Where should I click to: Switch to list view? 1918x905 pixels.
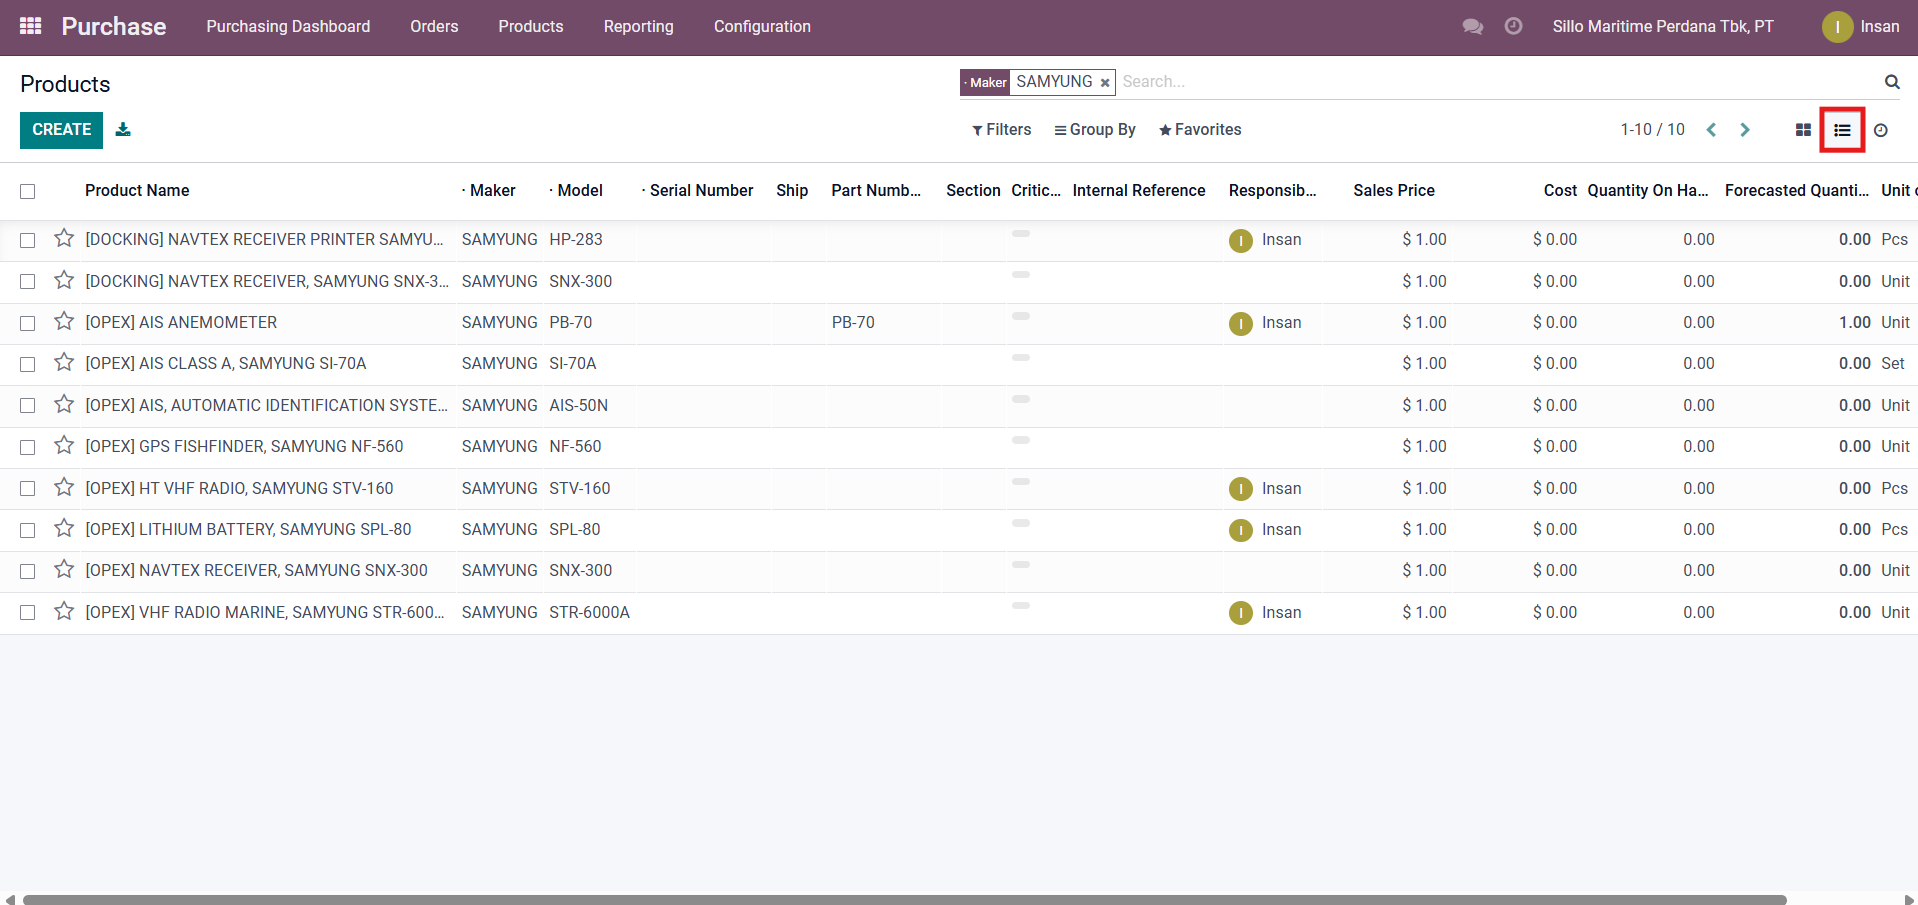coord(1842,130)
